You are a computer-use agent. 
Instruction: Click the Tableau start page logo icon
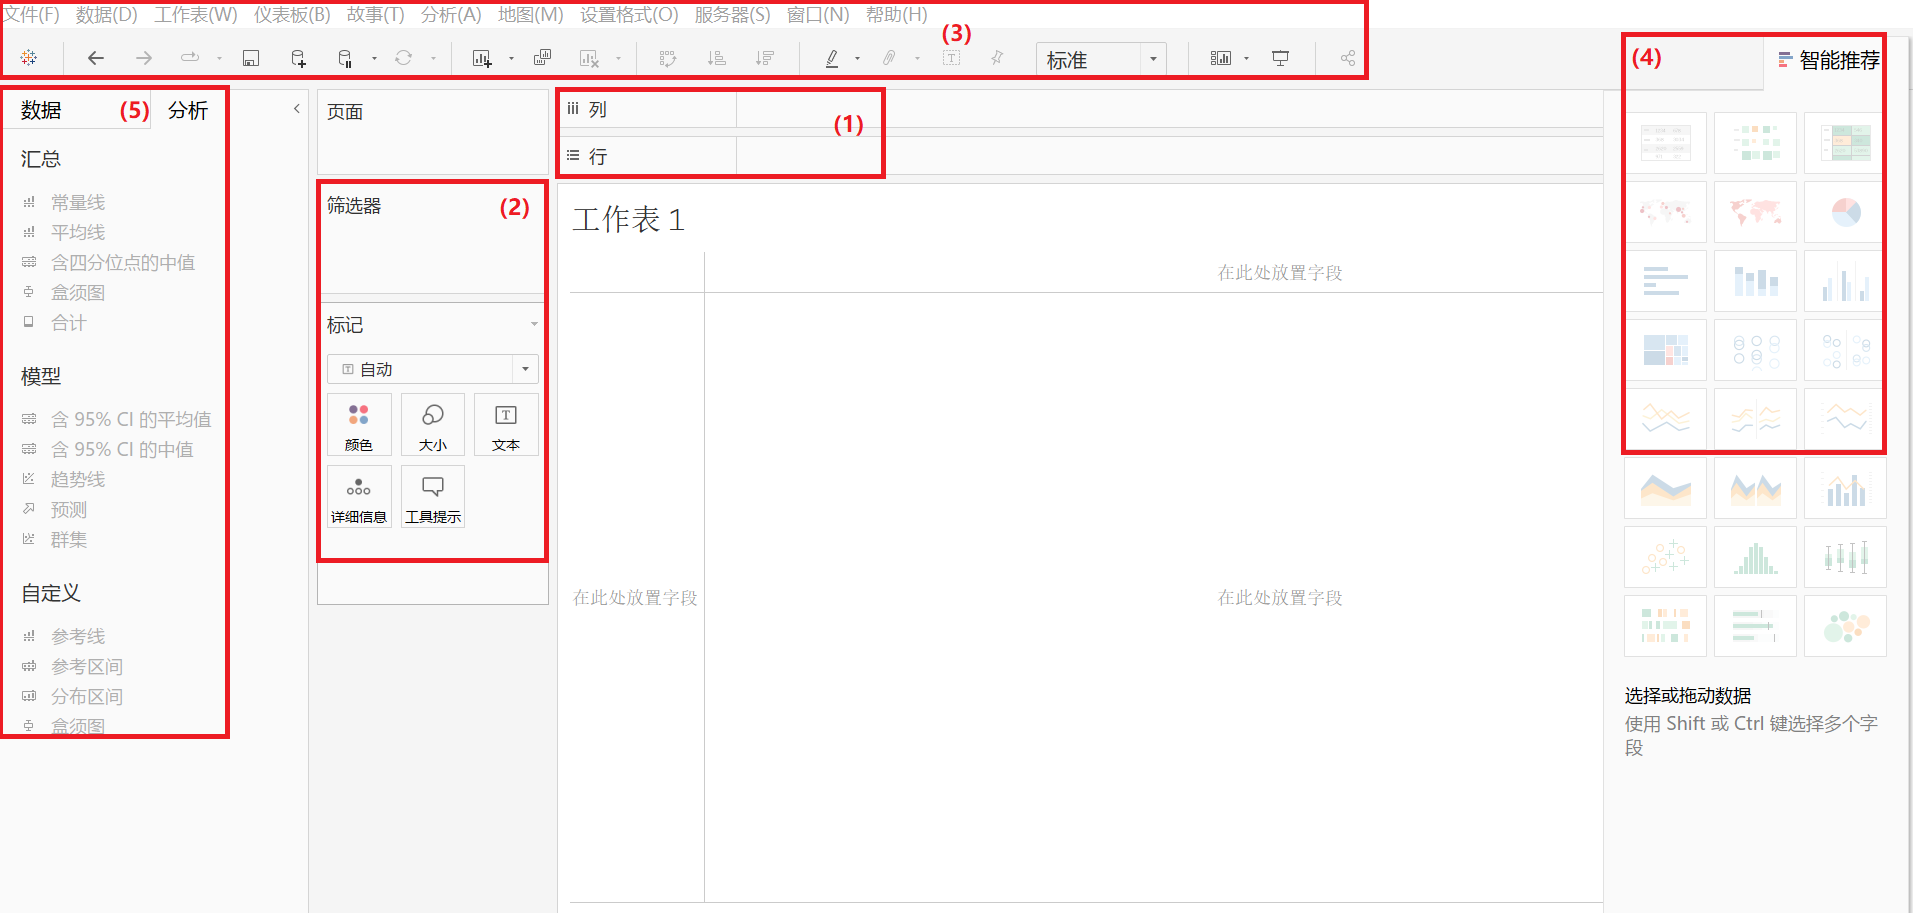point(29,58)
